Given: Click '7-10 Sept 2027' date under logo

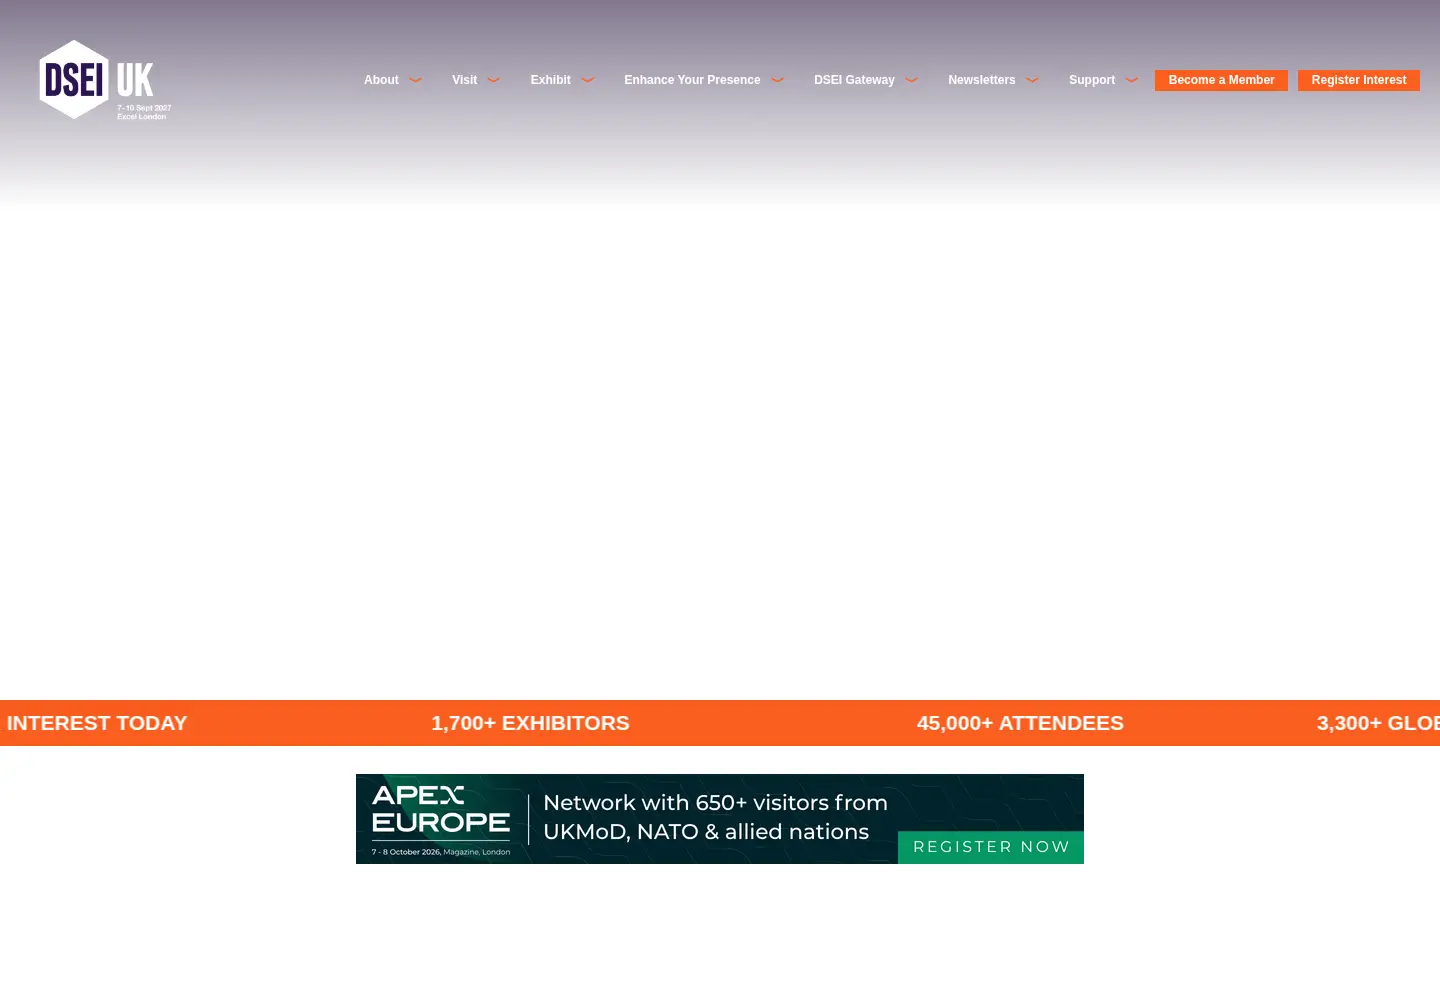Looking at the screenshot, I should (144, 108).
